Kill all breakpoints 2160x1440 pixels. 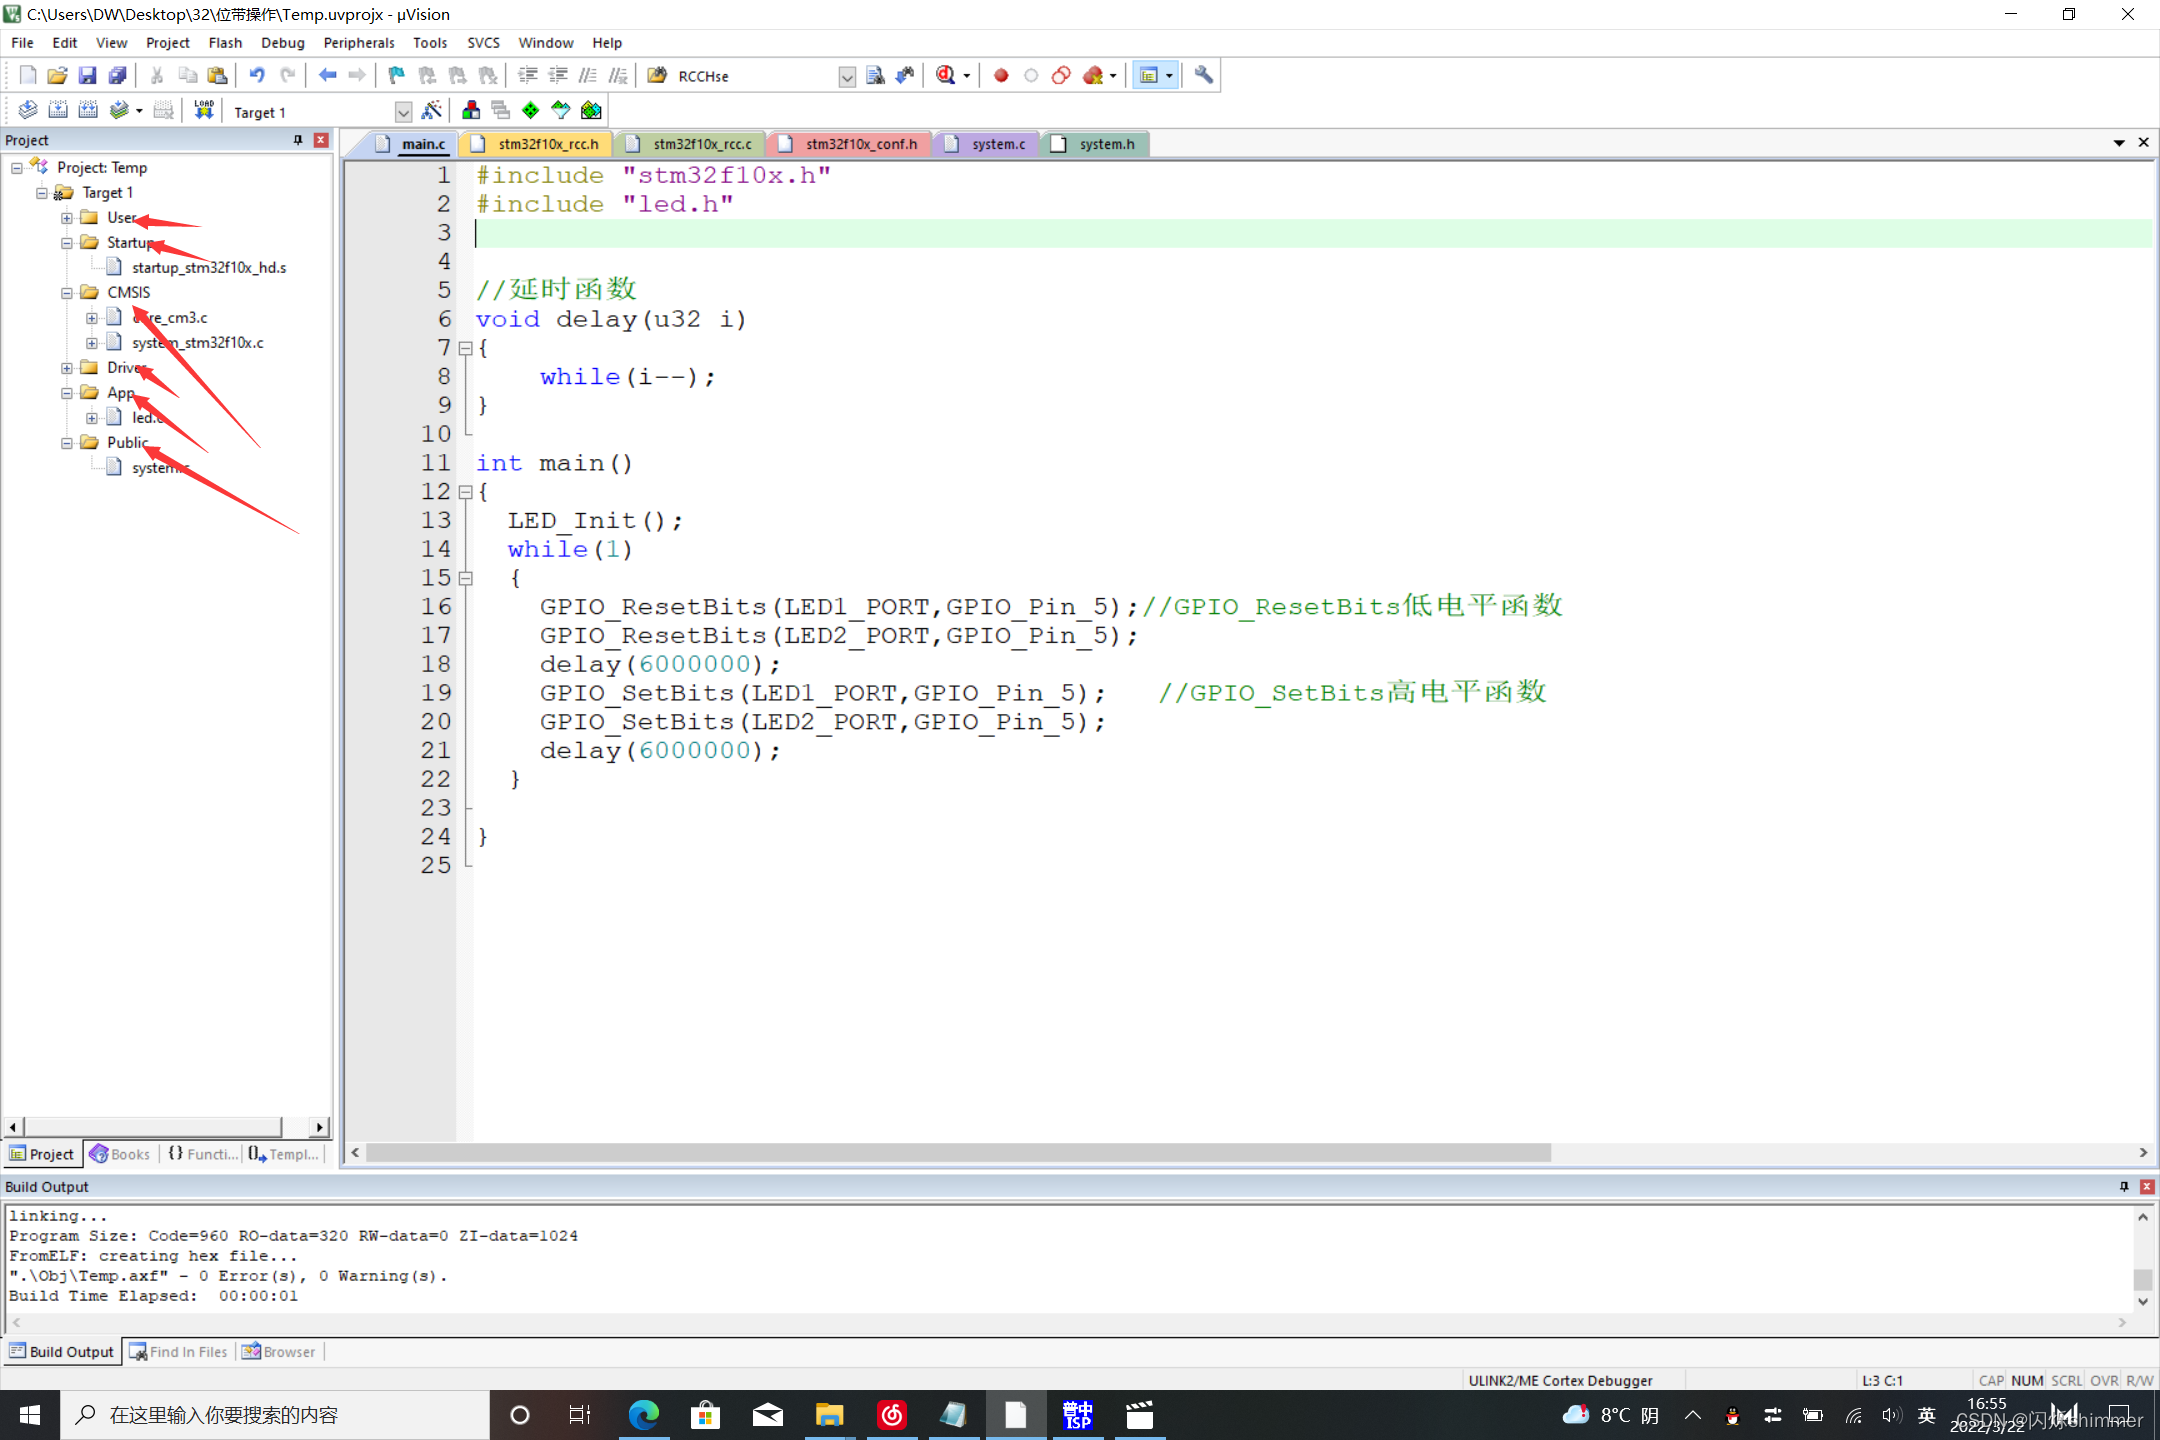[x=1095, y=75]
